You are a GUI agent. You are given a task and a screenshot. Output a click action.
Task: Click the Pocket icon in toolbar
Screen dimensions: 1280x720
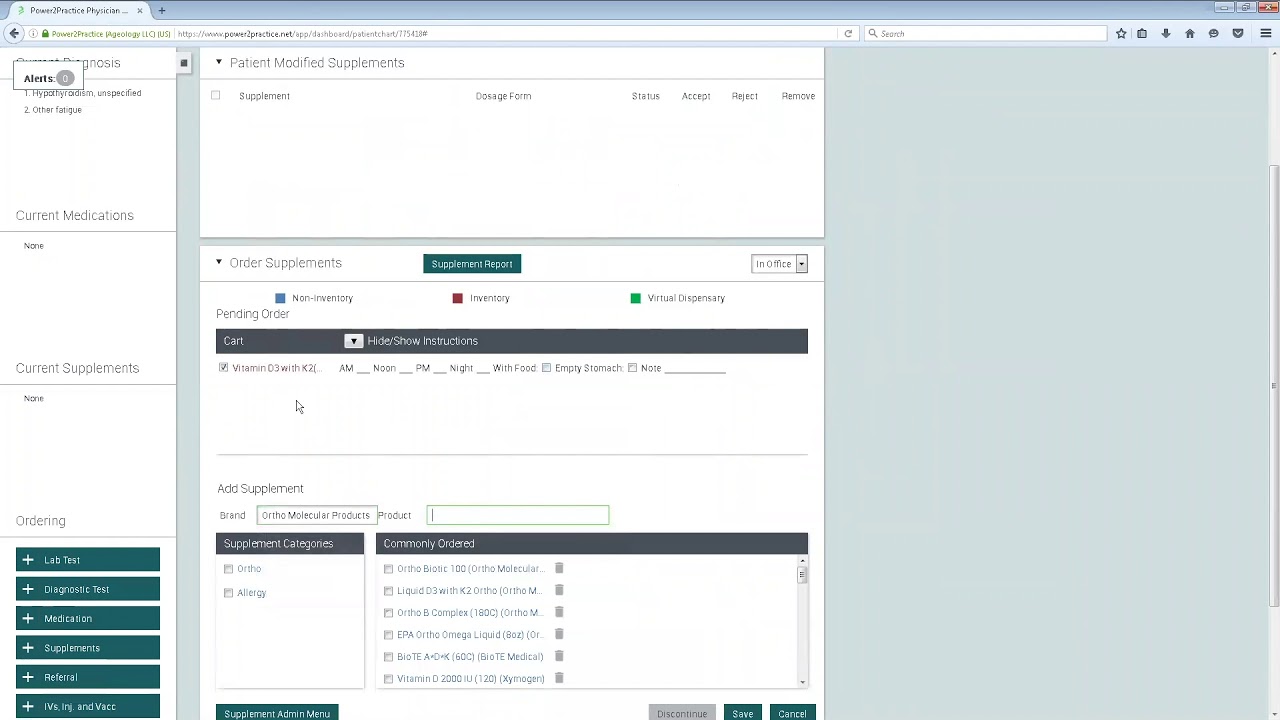[x=1238, y=34]
